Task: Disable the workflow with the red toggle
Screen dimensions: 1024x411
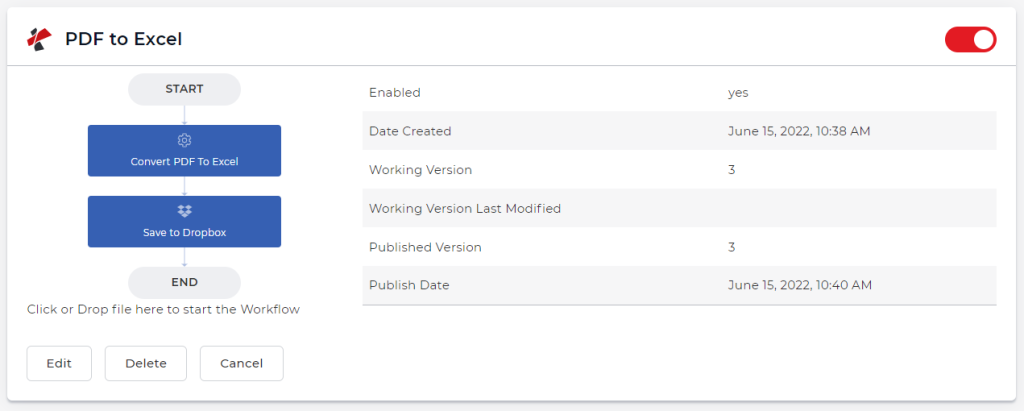Action: (970, 39)
